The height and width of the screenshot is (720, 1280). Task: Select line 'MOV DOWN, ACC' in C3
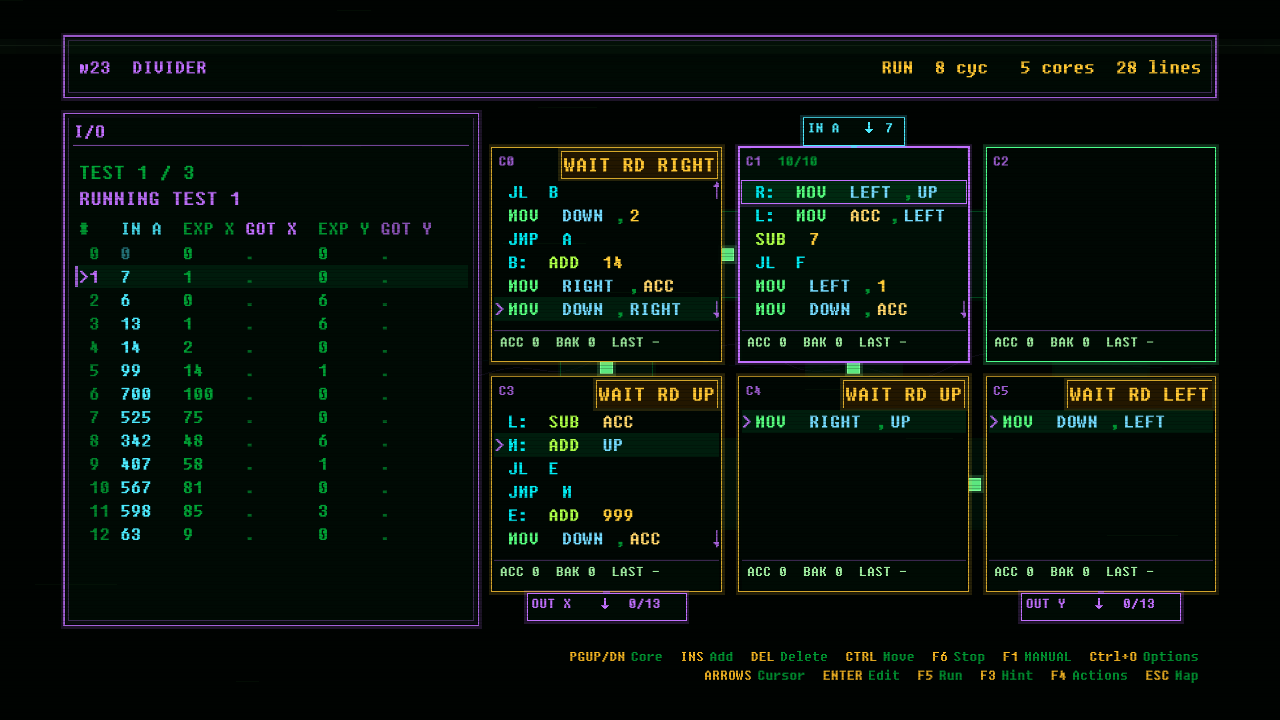pyautogui.click(x=606, y=539)
